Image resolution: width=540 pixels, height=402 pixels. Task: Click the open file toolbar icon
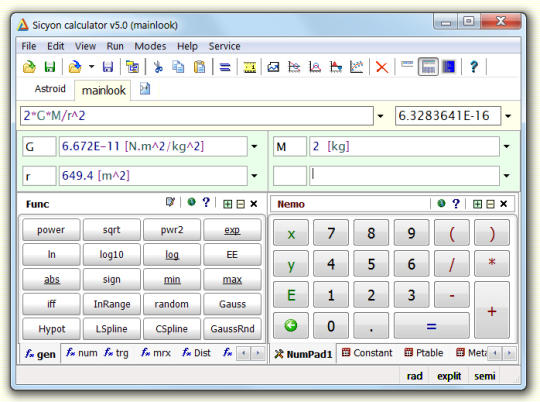(x=29, y=66)
